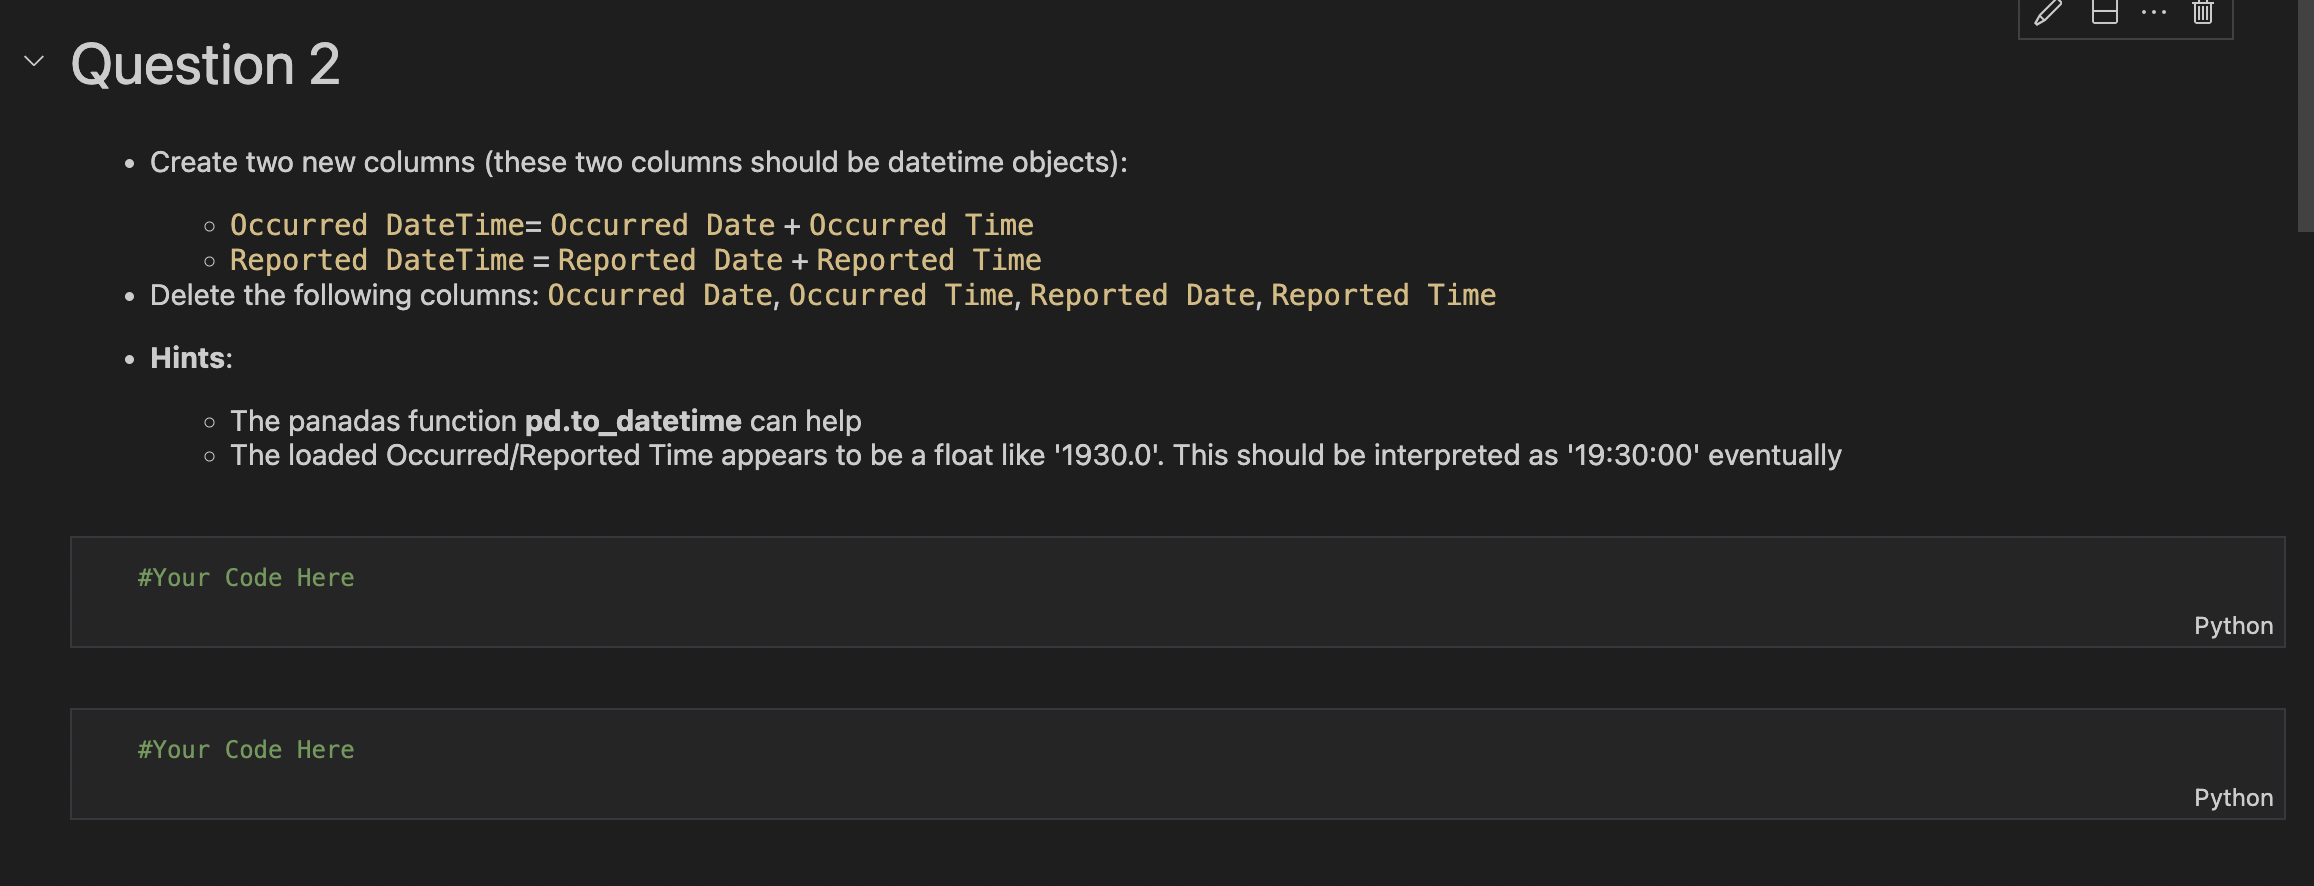Screen dimensions: 2314x886
Task: Select the edit icon in the cell toolbar
Action: point(2048,12)
